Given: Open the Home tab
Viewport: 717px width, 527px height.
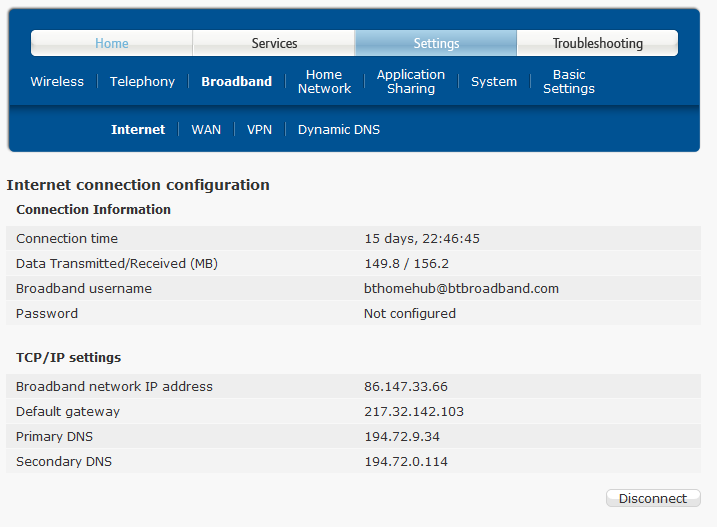Looking at the screenshot, I should [x=112, y=43].
